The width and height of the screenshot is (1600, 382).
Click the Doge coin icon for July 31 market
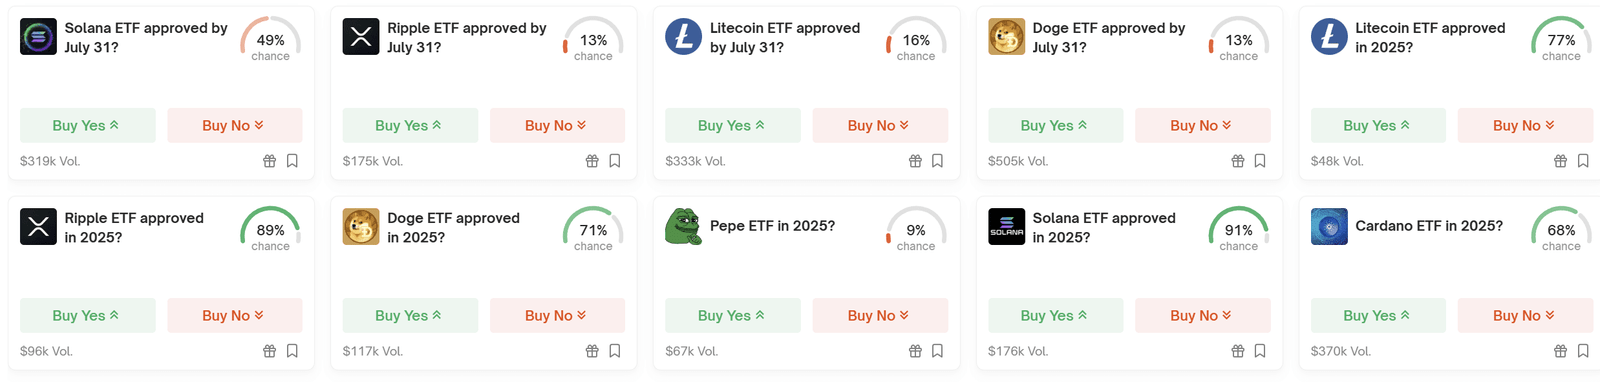coord(1006,37)
